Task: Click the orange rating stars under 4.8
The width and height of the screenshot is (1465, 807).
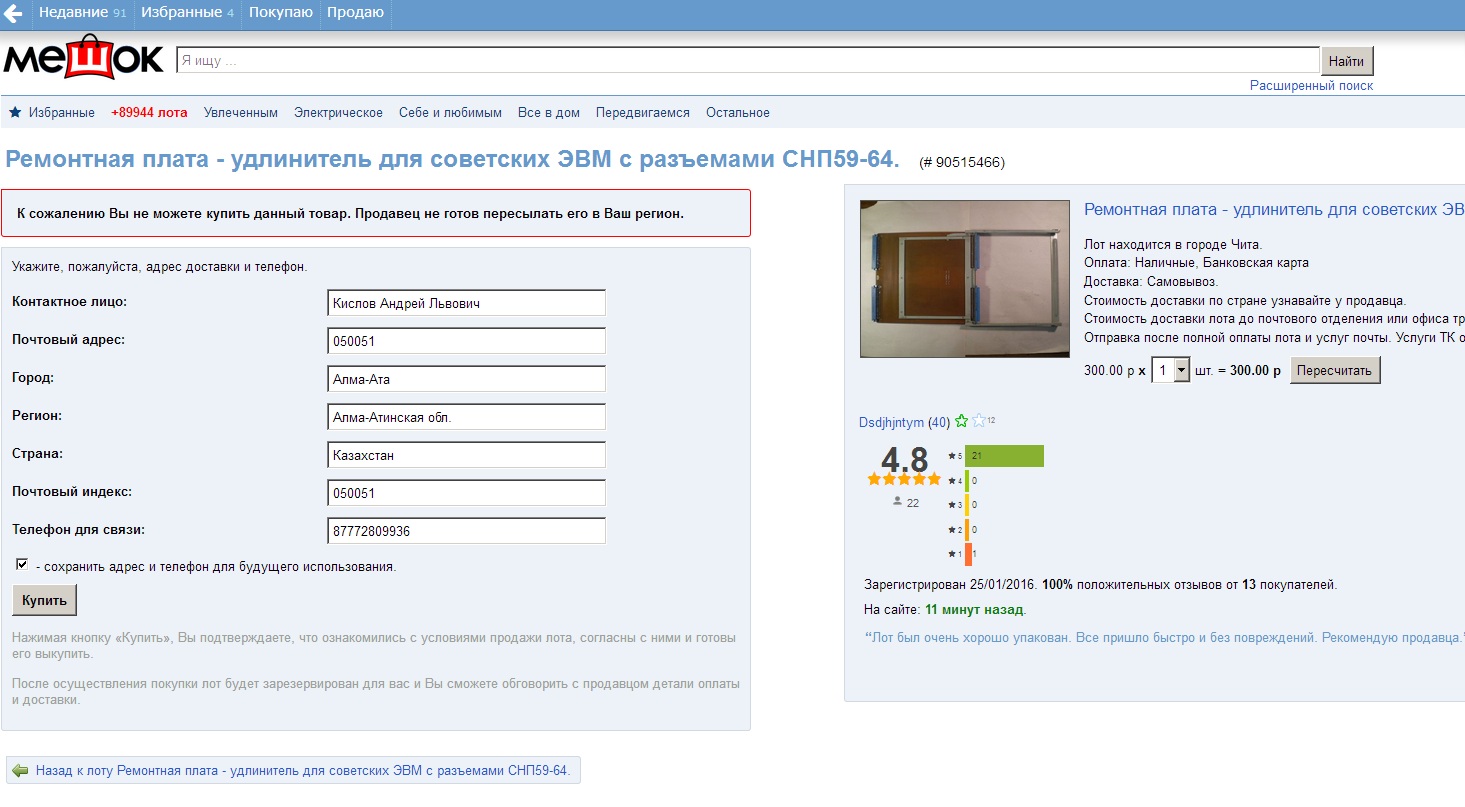Action: tap(904, 479)
